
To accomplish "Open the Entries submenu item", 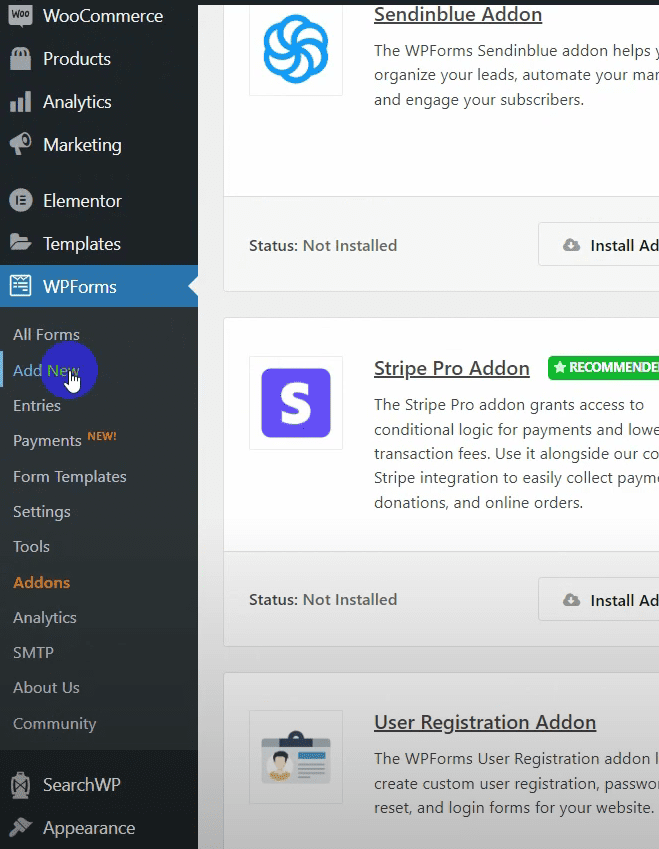I will click(37, 406).
